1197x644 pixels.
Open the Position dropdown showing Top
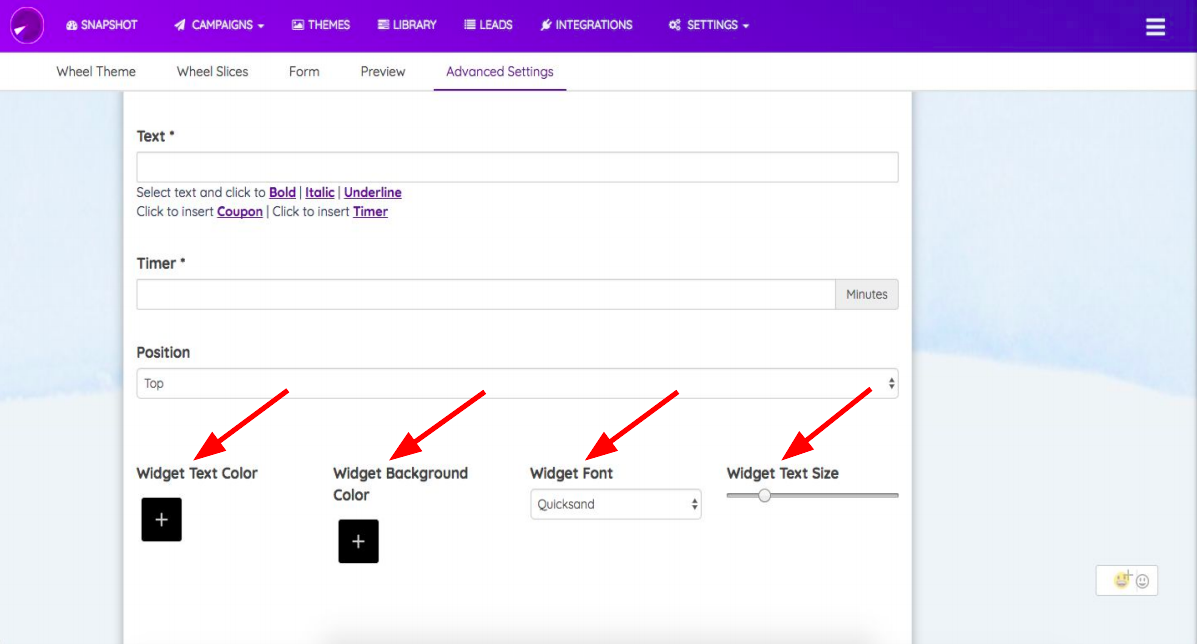[x=518, y=384]
